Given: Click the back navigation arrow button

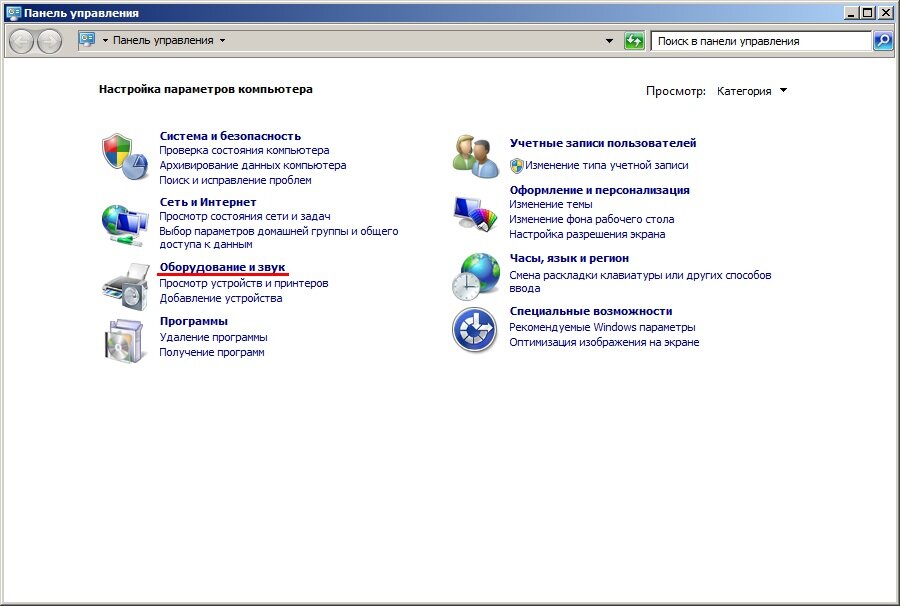Looking at the screenshot, I should 21,41.
